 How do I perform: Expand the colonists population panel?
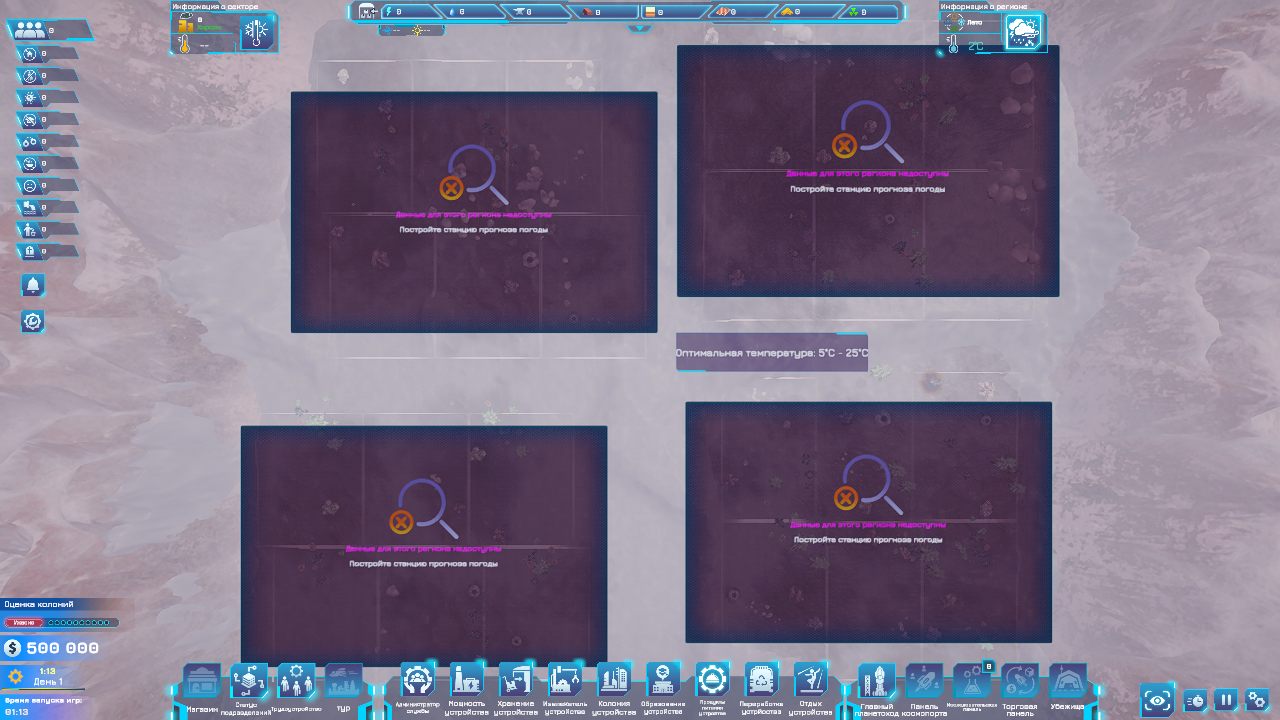click(48, 30)
